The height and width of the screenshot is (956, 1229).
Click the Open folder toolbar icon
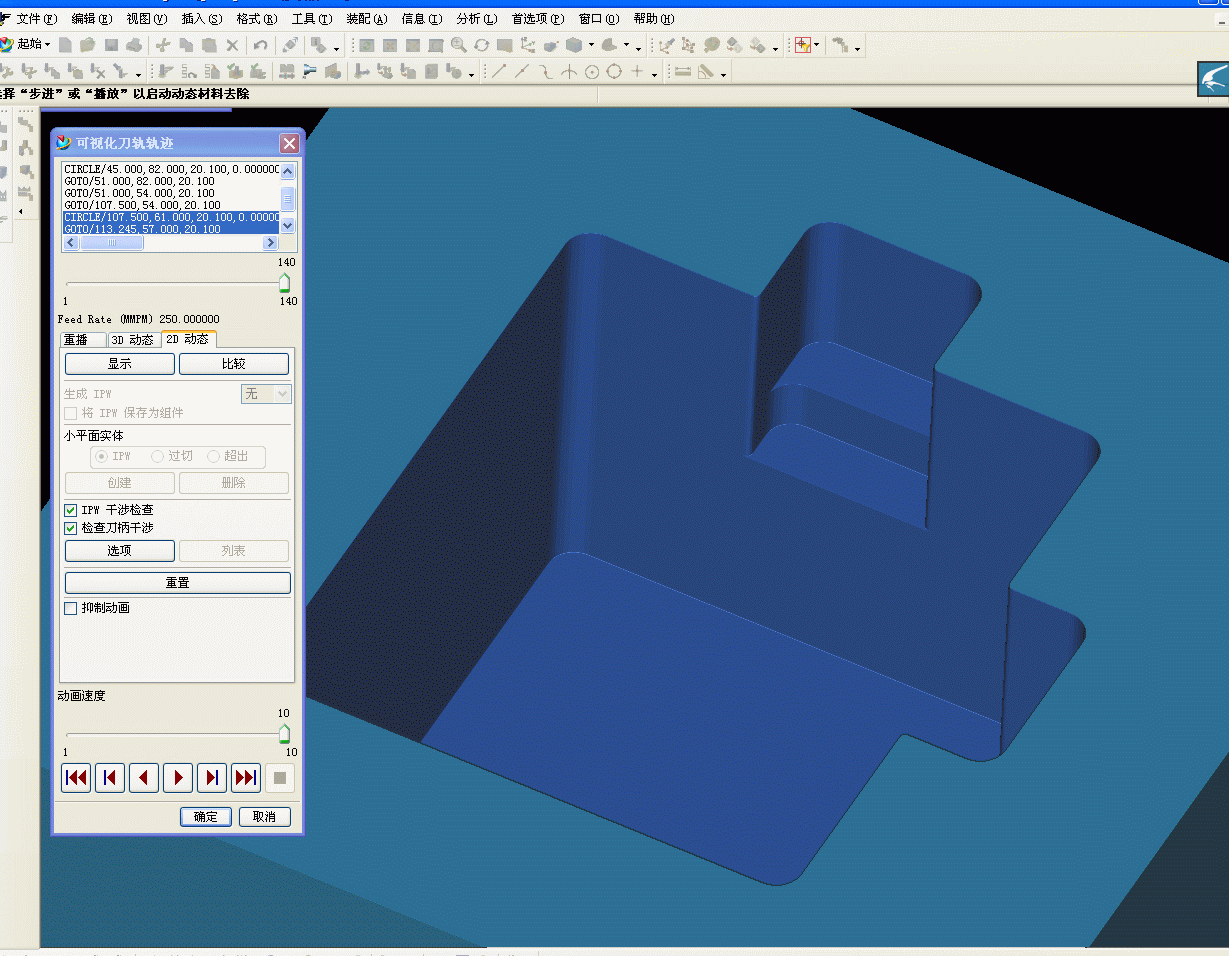point(88,45)
